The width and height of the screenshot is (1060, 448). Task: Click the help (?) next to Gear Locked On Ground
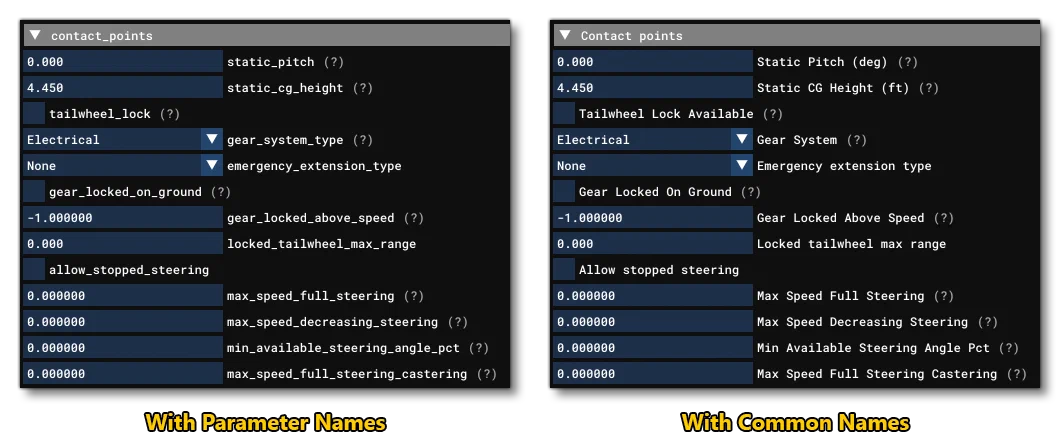click(x=751, y=192)
